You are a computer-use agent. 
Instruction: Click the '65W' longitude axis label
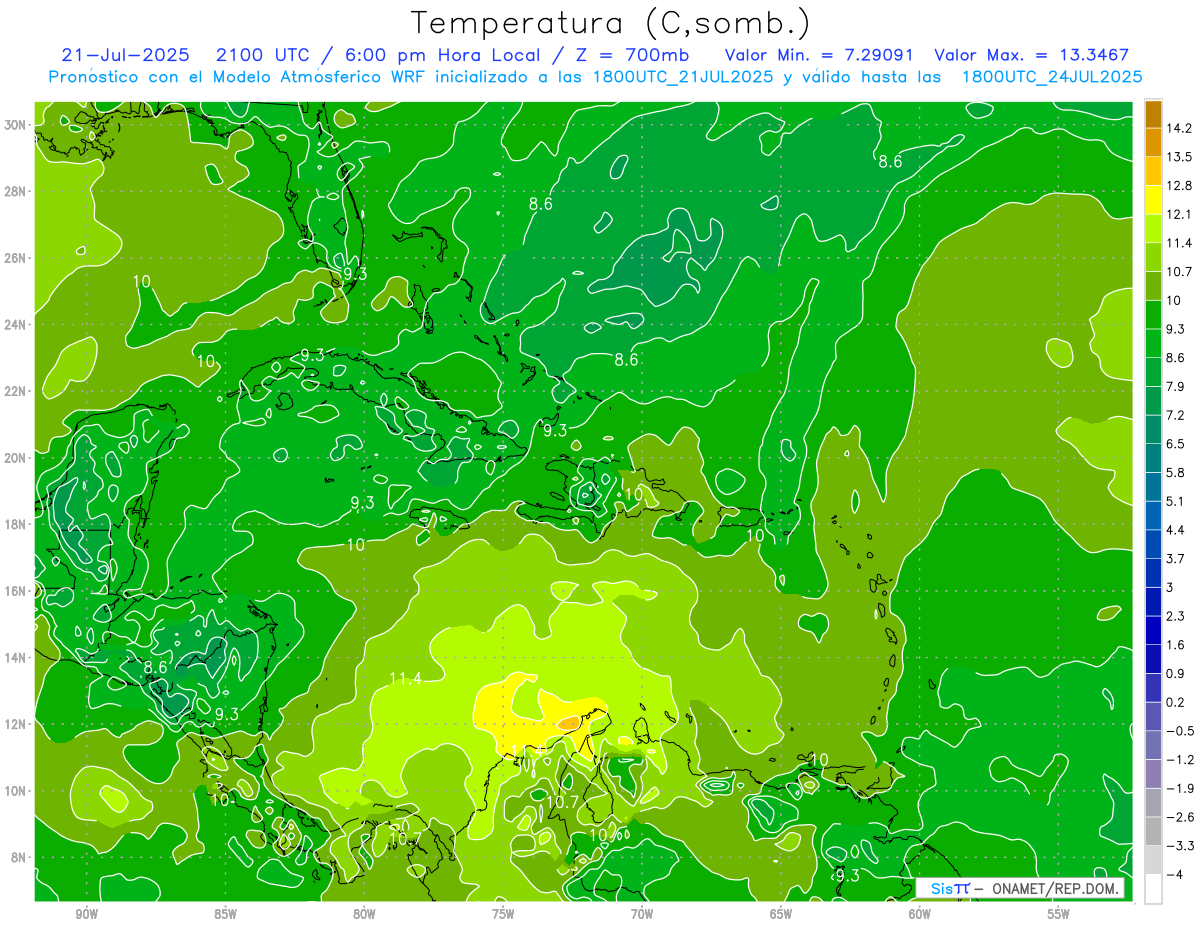tap(781, 914)
